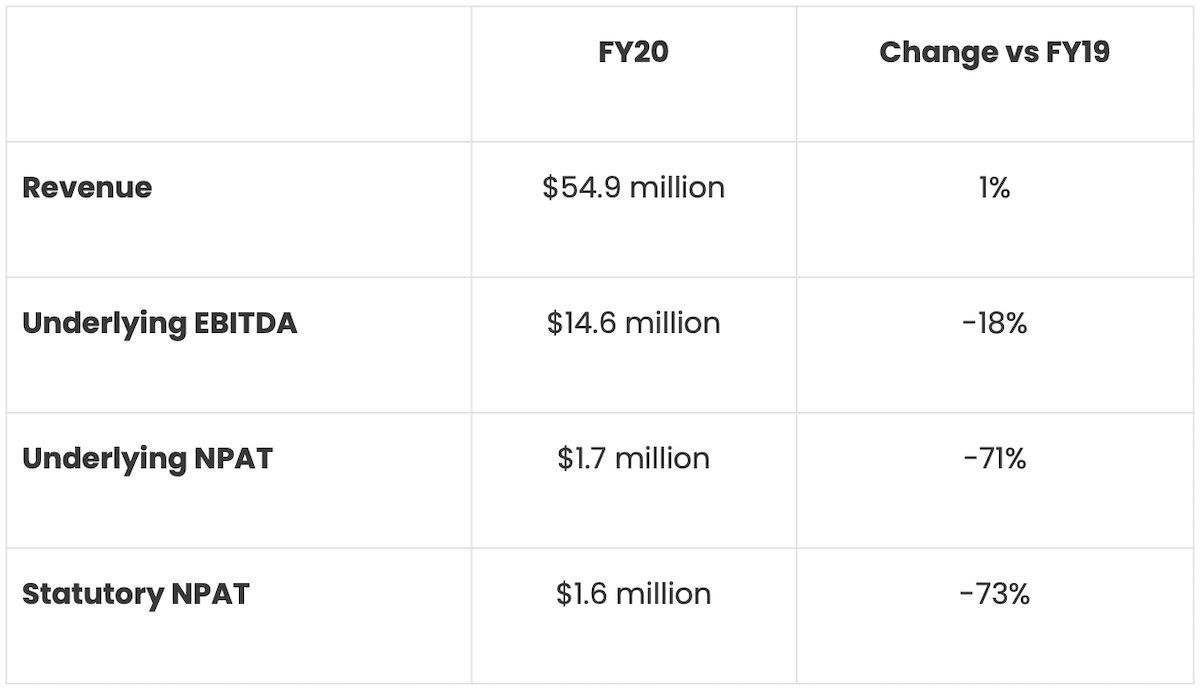1200x690 pixels.
Task: Select the Revenue row label
Action: tap(87, 188)
